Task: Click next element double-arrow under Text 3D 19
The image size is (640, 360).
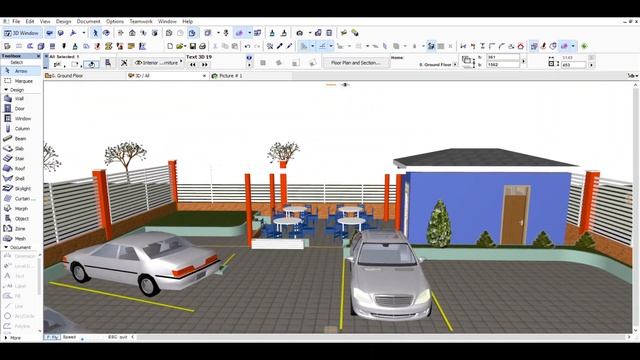Action: 204,64
